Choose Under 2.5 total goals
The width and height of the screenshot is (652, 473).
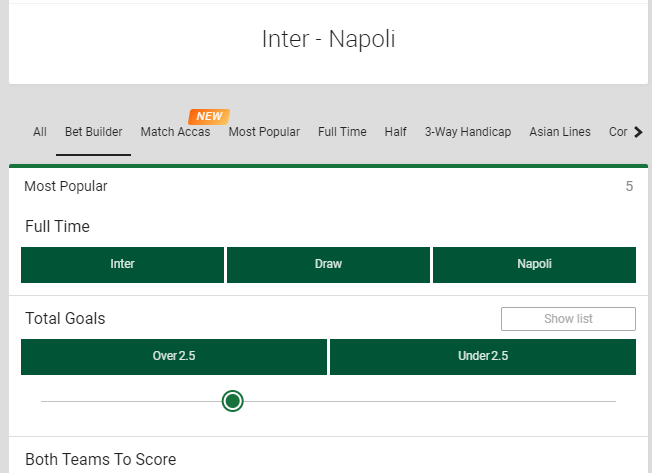(483, 357)
